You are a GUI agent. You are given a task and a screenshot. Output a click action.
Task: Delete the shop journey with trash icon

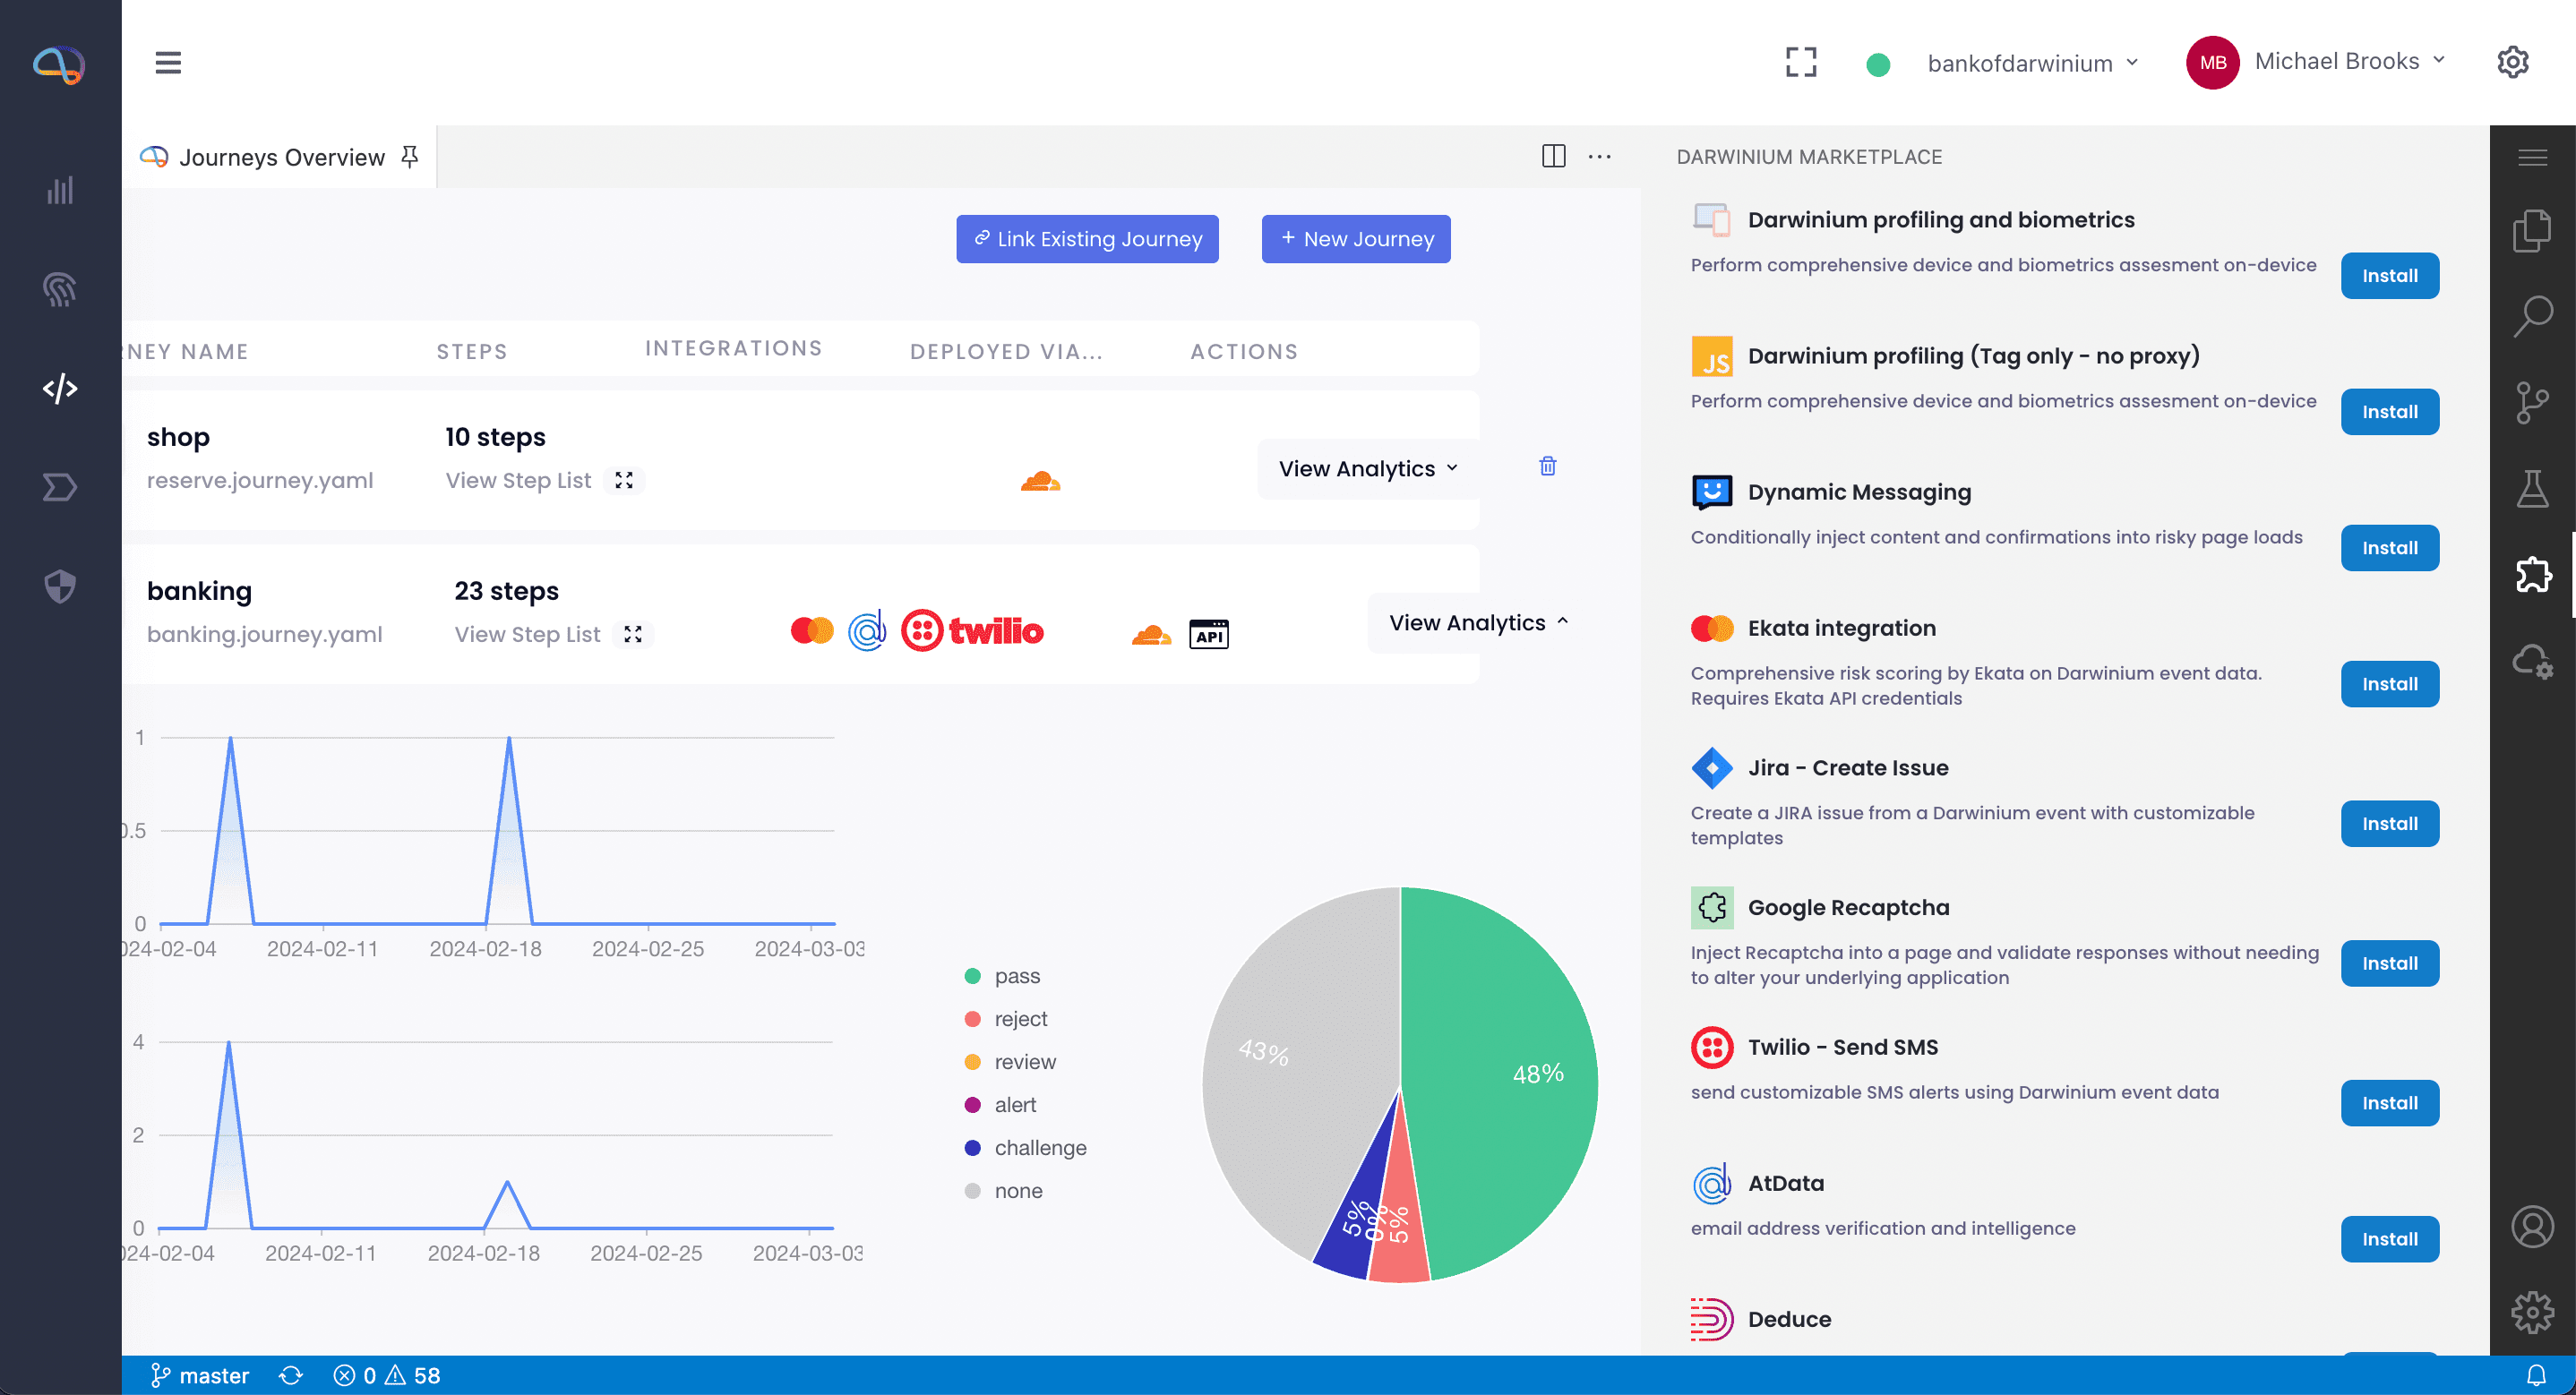click(1547, 466)
